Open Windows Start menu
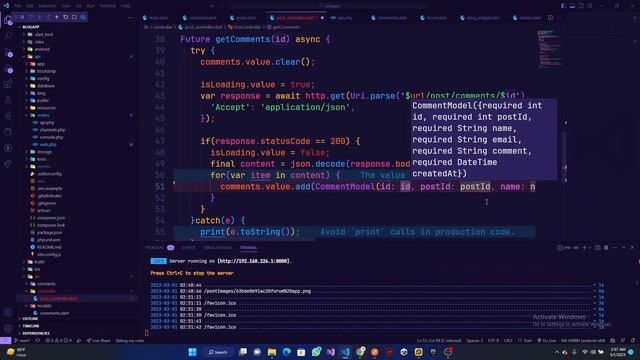 coord(192,352)
